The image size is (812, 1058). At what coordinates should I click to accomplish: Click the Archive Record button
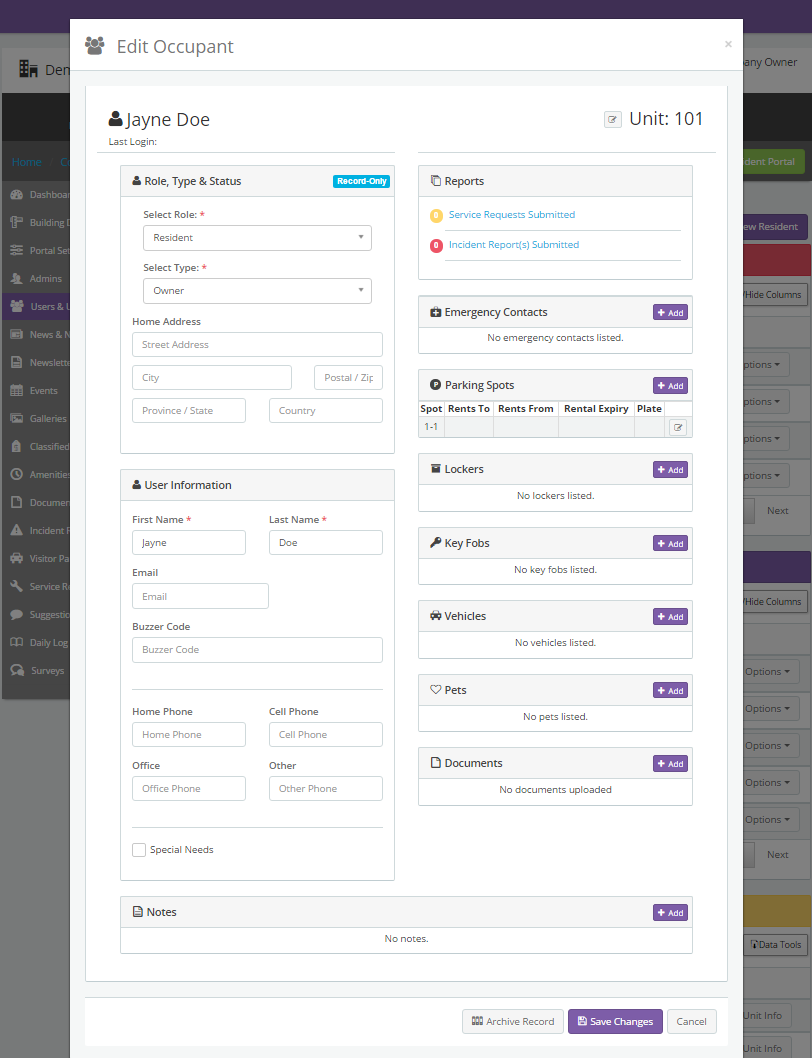(512, 1021)
